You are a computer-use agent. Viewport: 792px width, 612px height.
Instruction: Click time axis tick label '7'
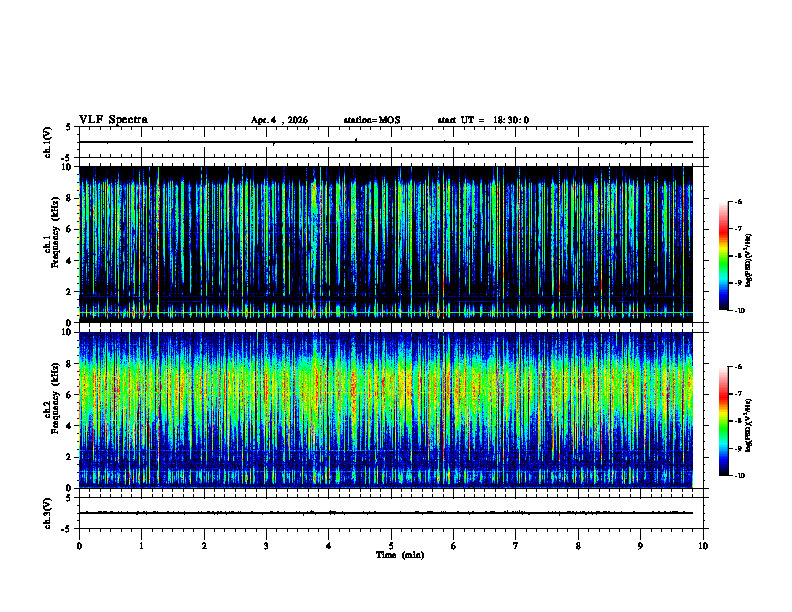[x=516, y=546]
